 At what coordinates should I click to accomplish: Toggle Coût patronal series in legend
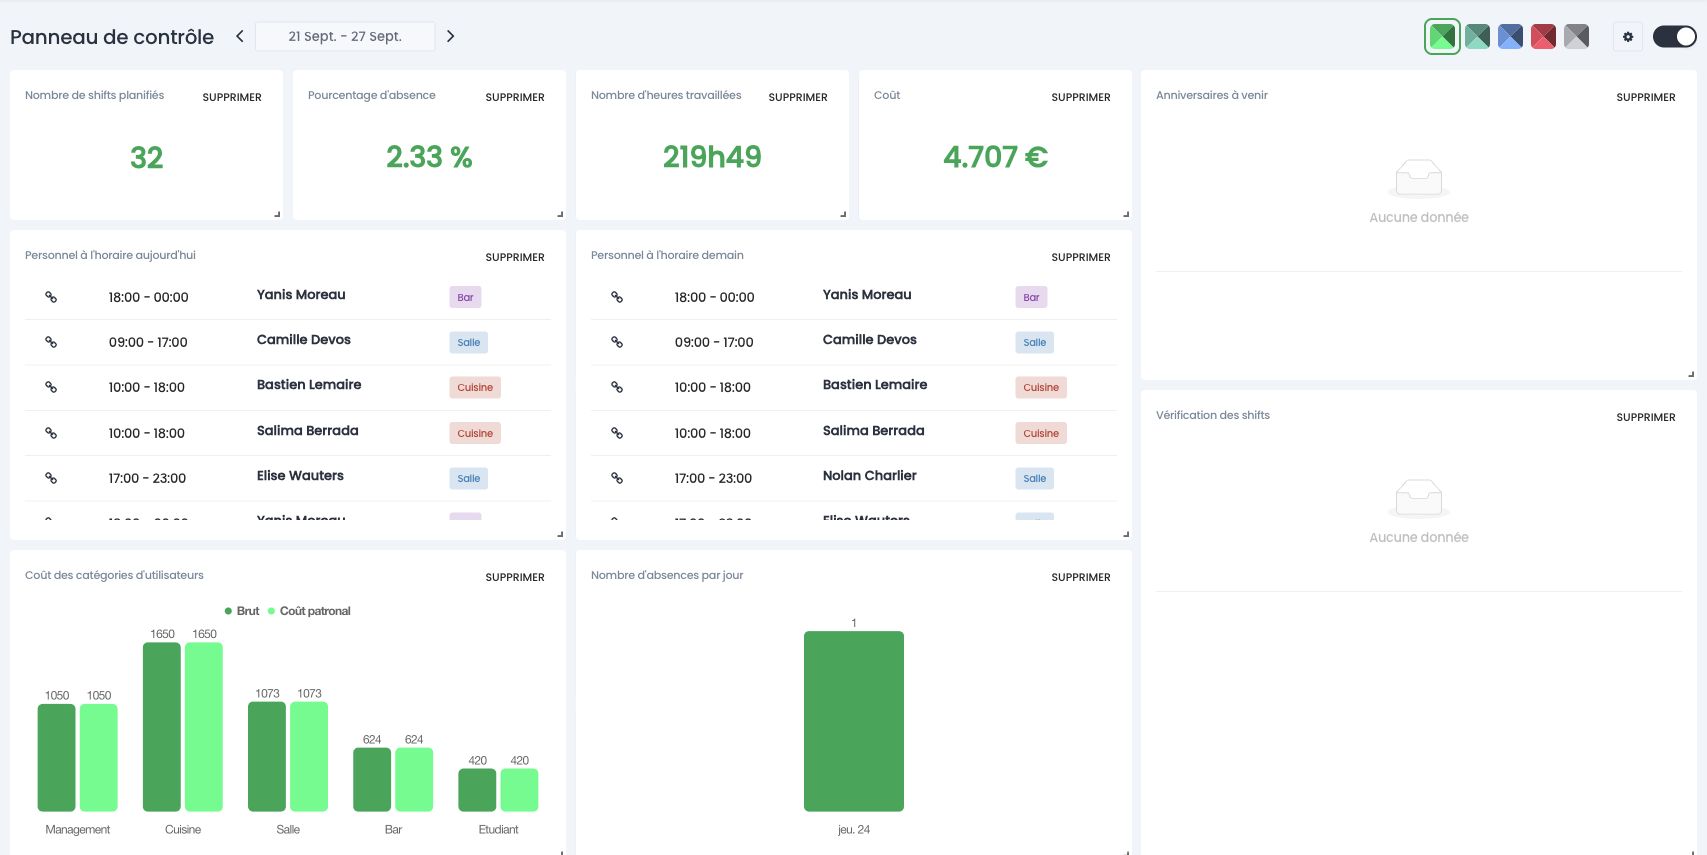(309, 611)
